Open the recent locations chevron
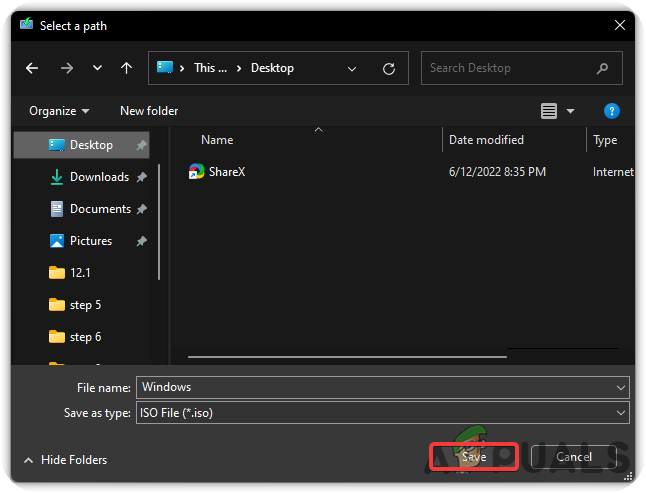This screenshot has width=646, height=493. (97, 68)
